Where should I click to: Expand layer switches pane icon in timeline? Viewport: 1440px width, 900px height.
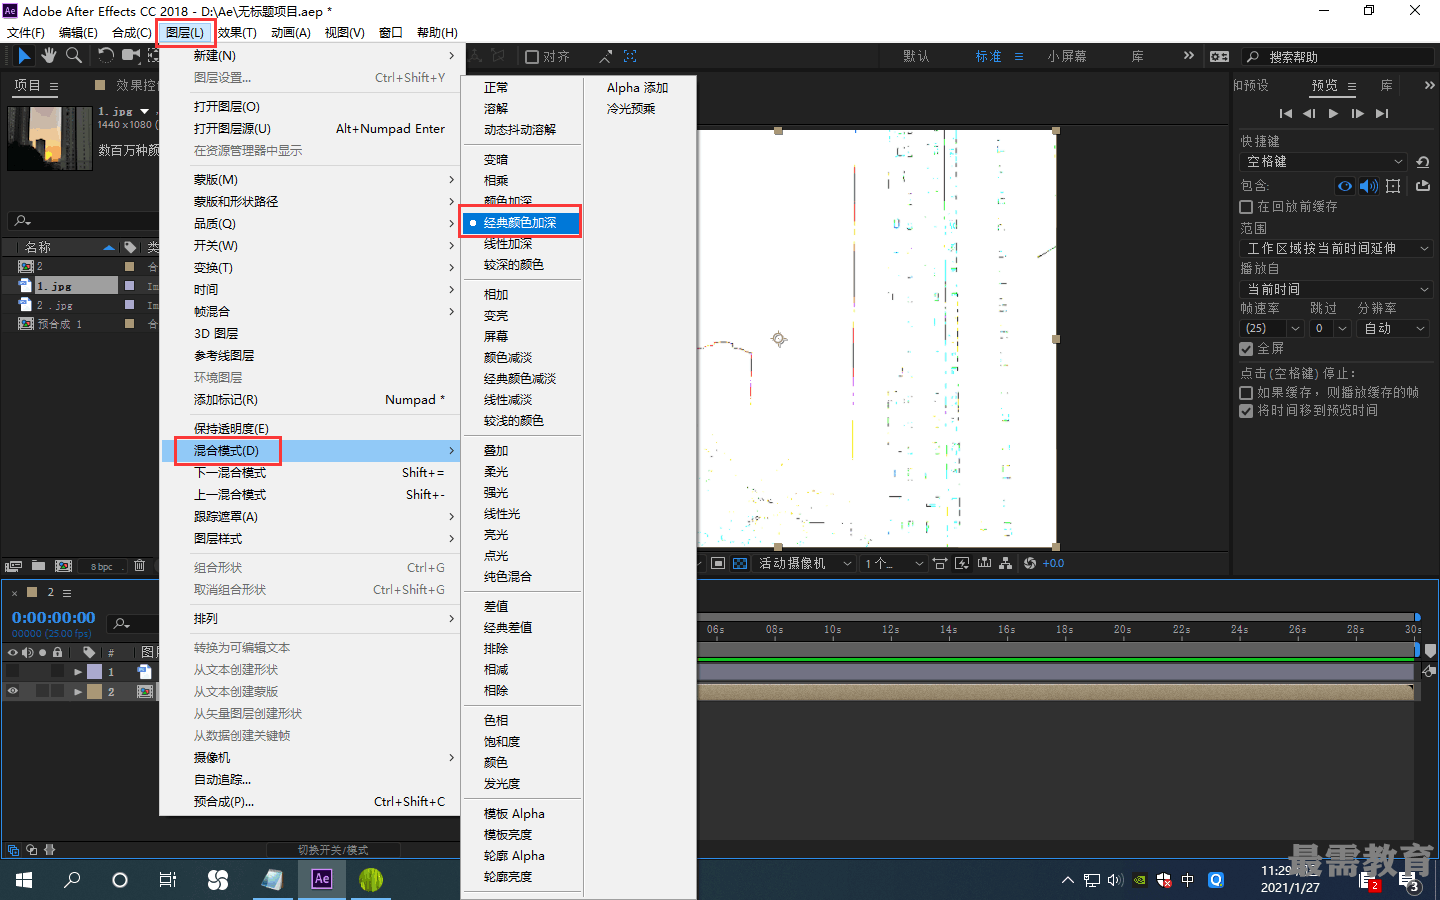point(13,850)
